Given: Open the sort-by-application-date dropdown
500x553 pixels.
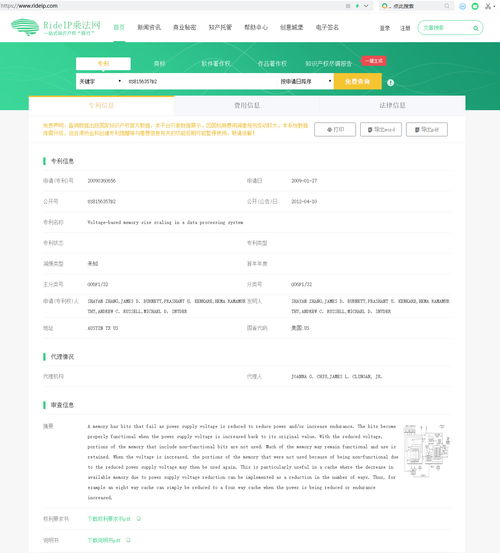Looking at the screenshot, I should pyautogui.click(x=306, y=81).
